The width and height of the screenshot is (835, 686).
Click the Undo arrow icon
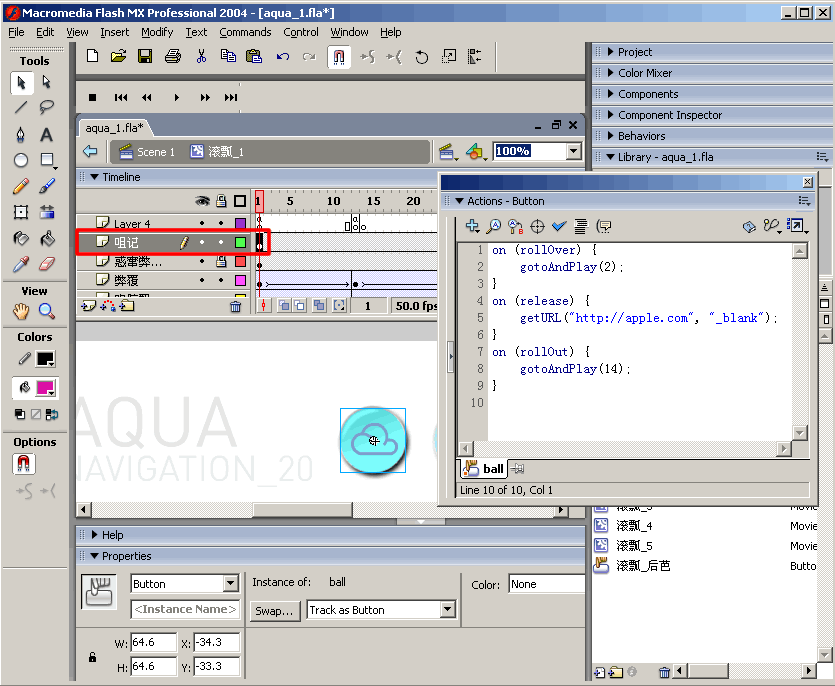(283, 56)
